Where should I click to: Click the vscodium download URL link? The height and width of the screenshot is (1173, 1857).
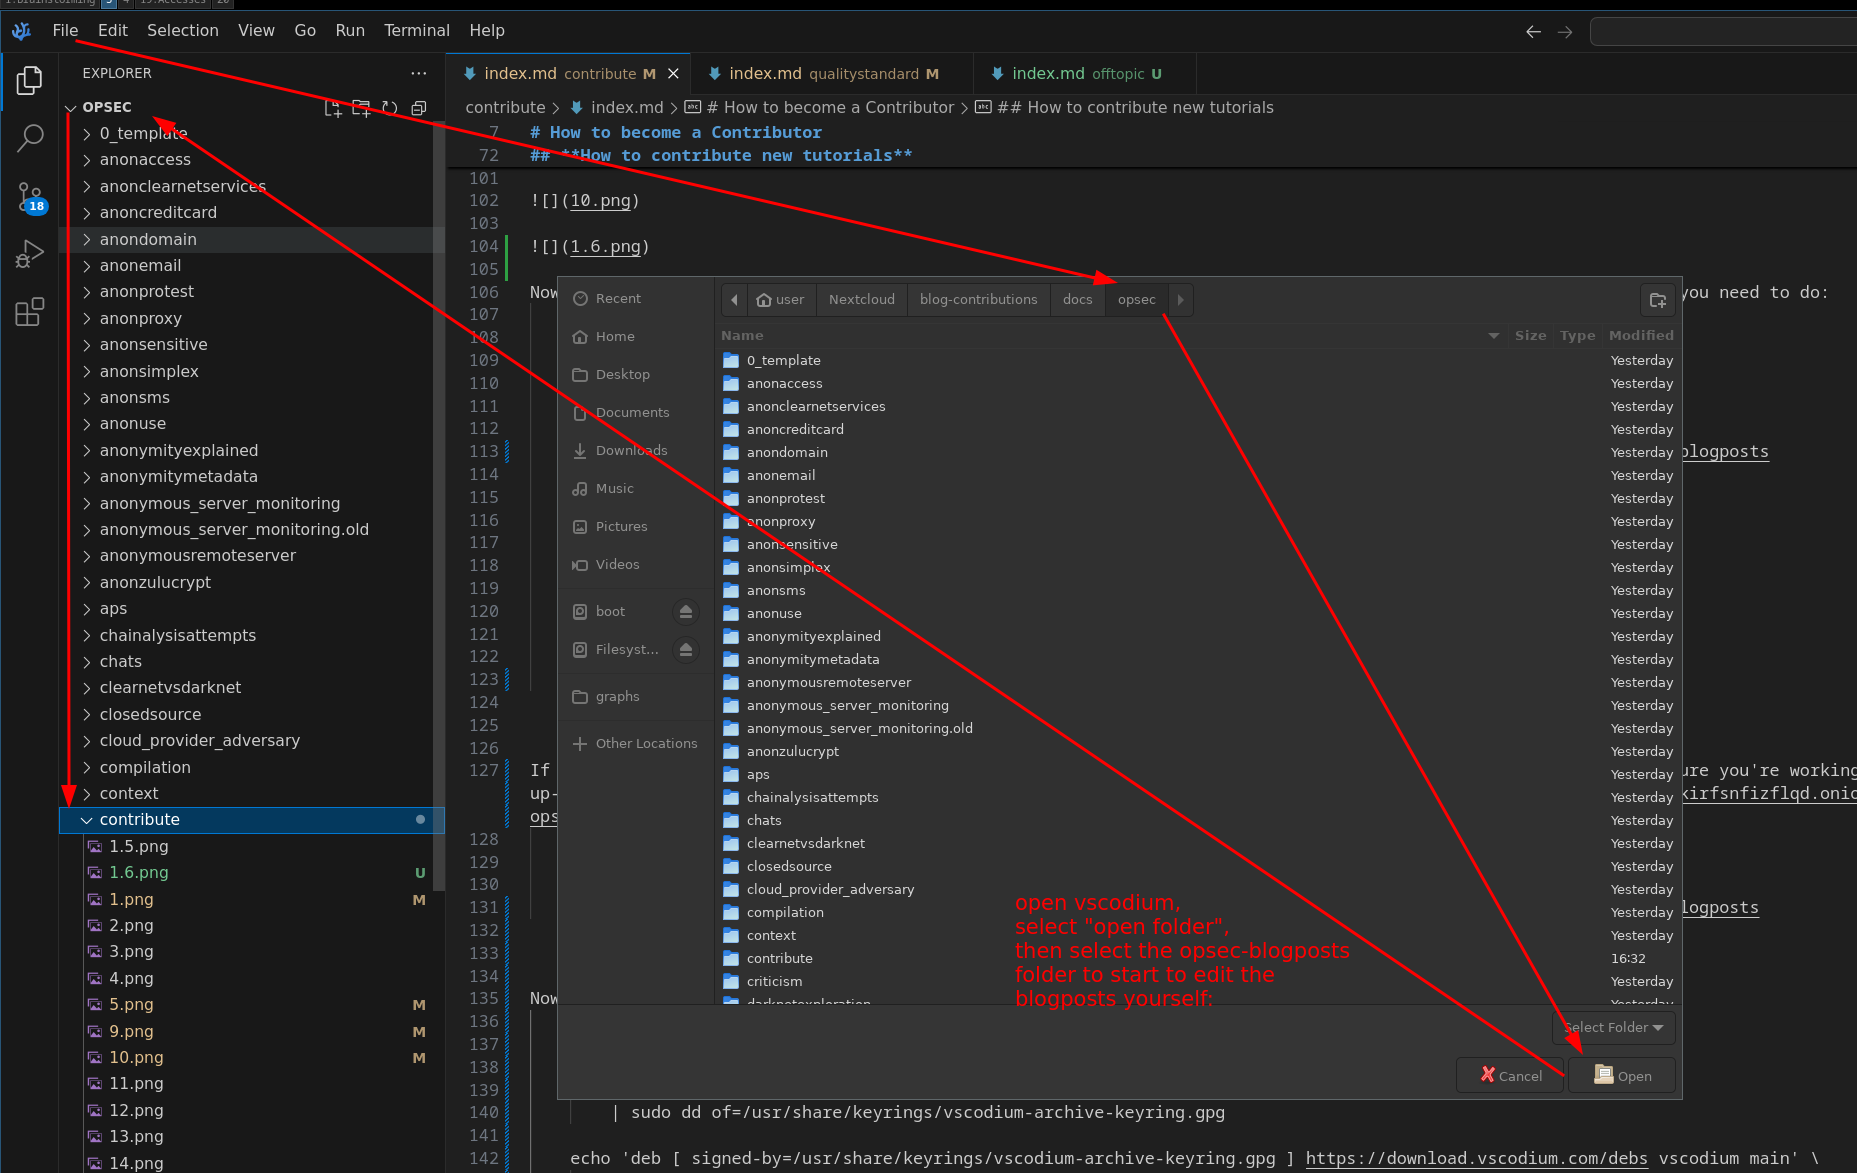[x=1476, y=1159]
